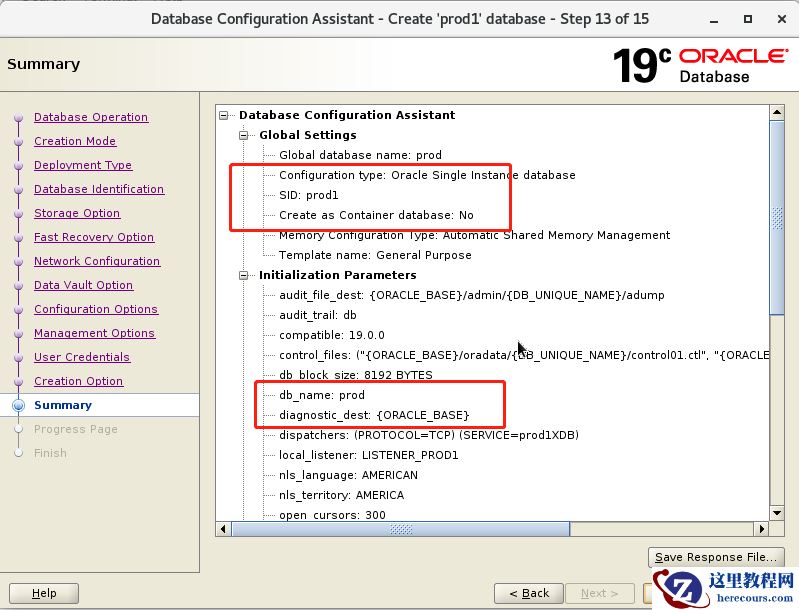Select 'db_block_size: 8192 BYTES' row
This screenshot has width=799, height=610.
click(x=356, y=375)
